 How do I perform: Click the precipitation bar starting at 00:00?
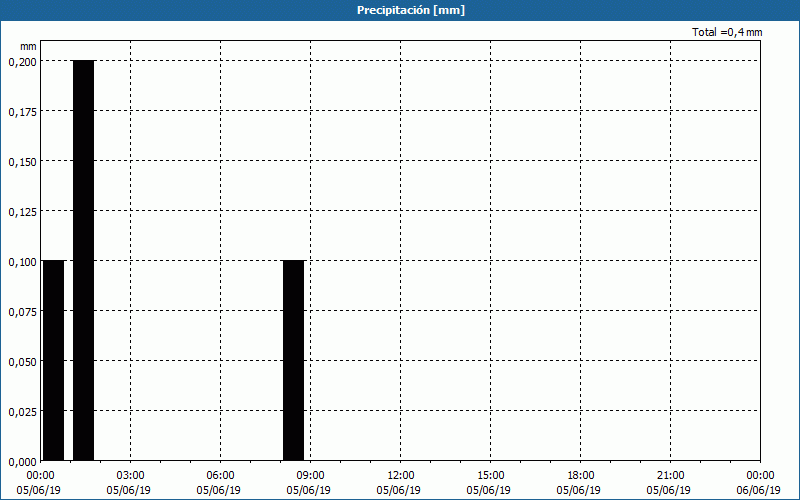54,361
